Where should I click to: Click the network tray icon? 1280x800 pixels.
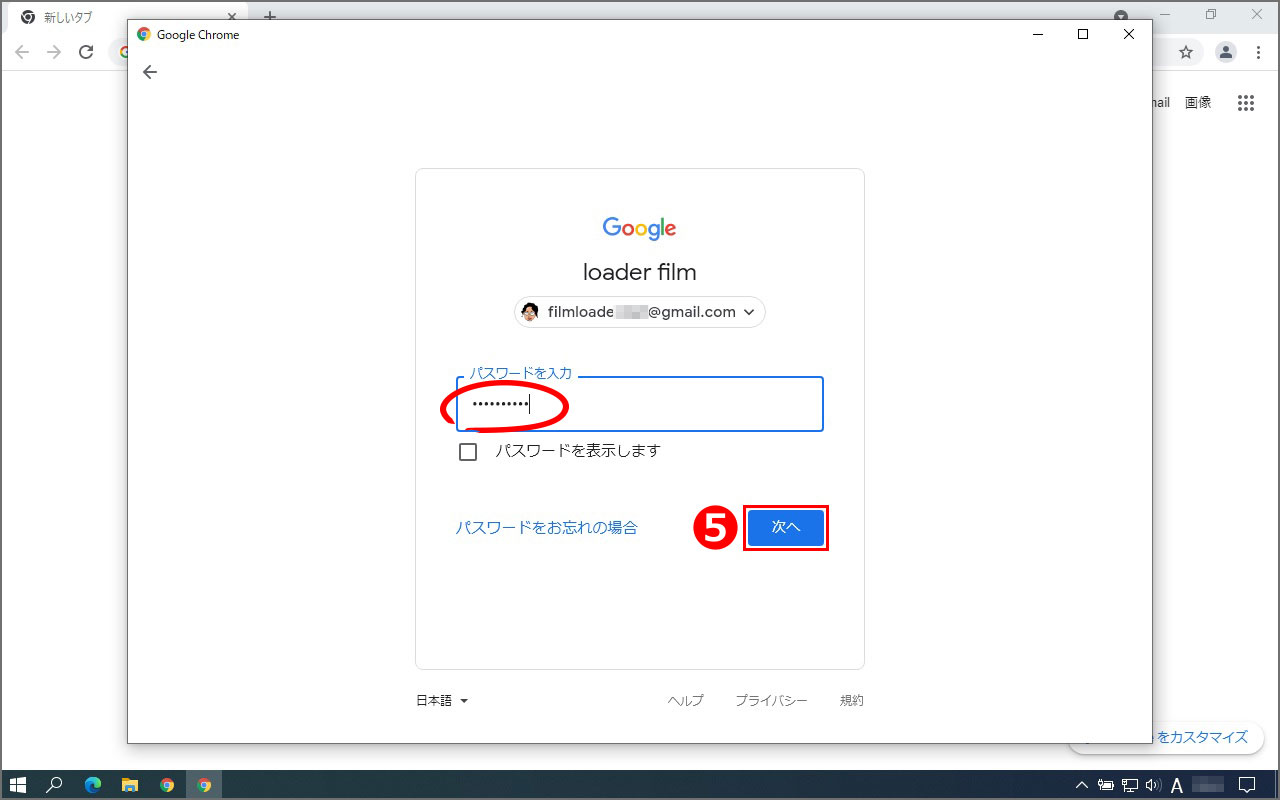[1130, 785]
